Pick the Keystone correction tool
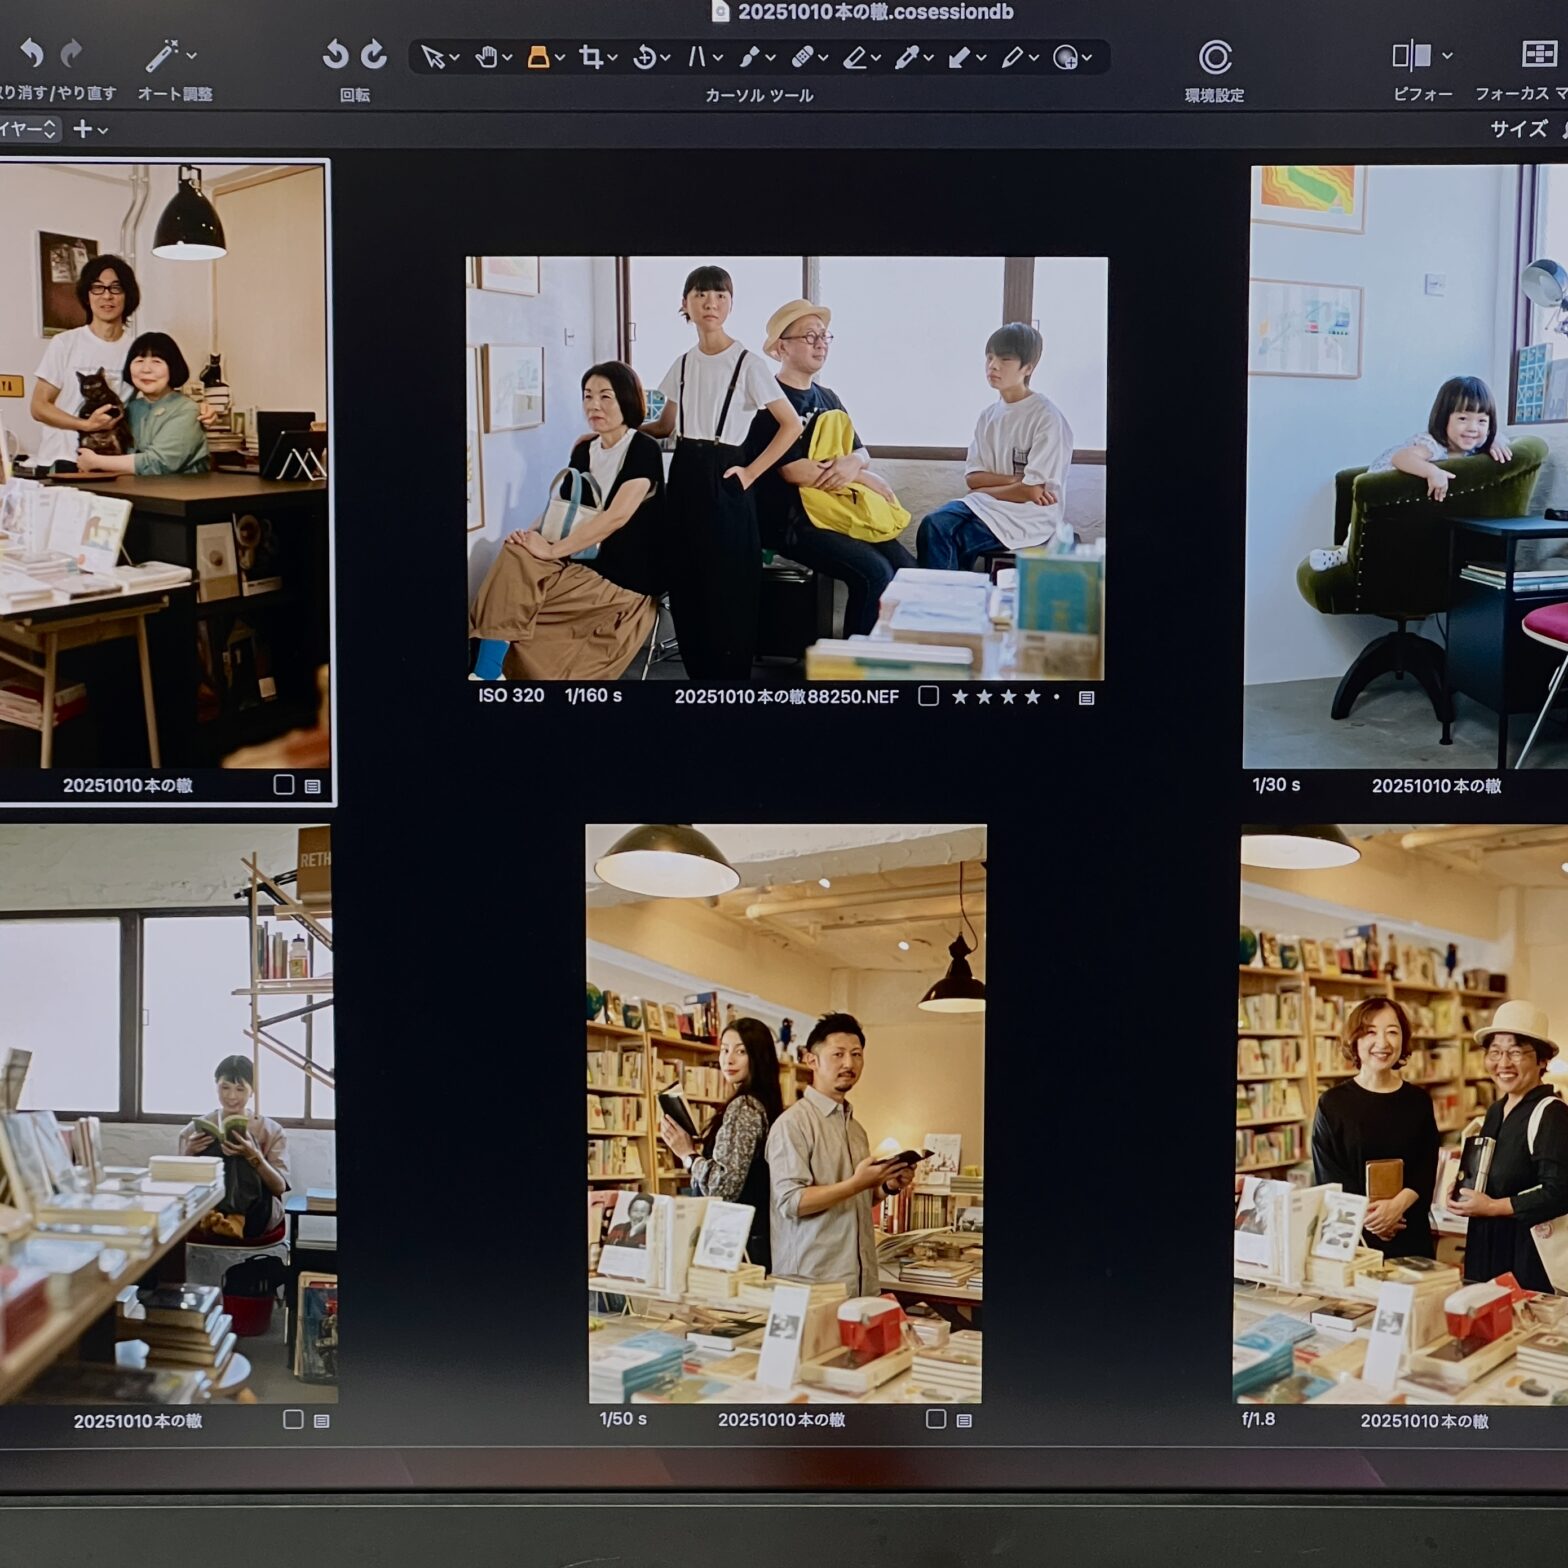Screen dimensions: 1568x1568 point(696,57)
